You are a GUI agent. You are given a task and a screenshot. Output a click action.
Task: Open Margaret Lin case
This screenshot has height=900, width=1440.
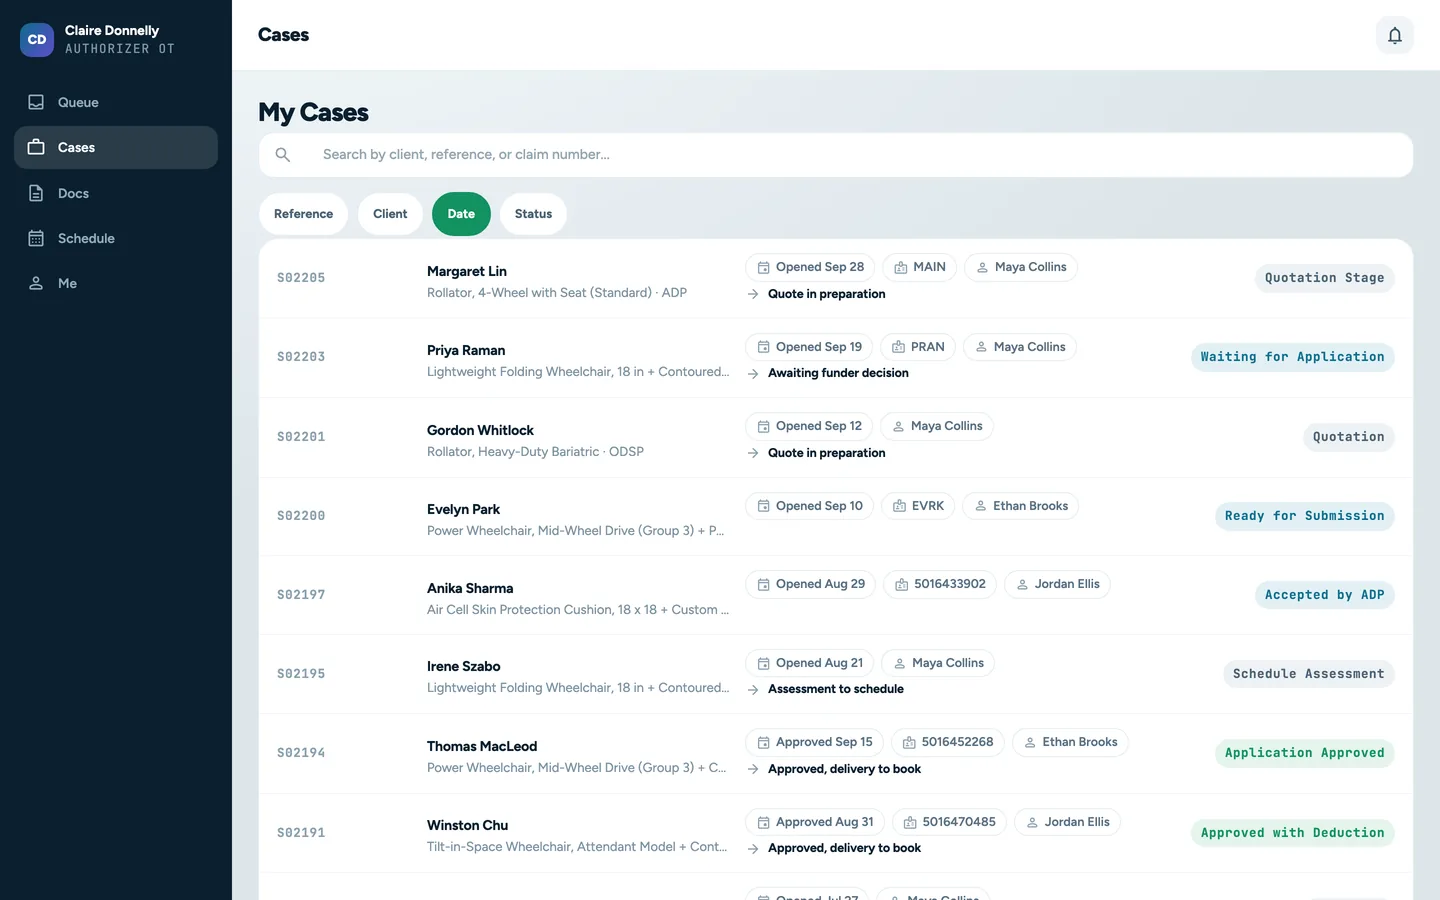pos(836,278)
